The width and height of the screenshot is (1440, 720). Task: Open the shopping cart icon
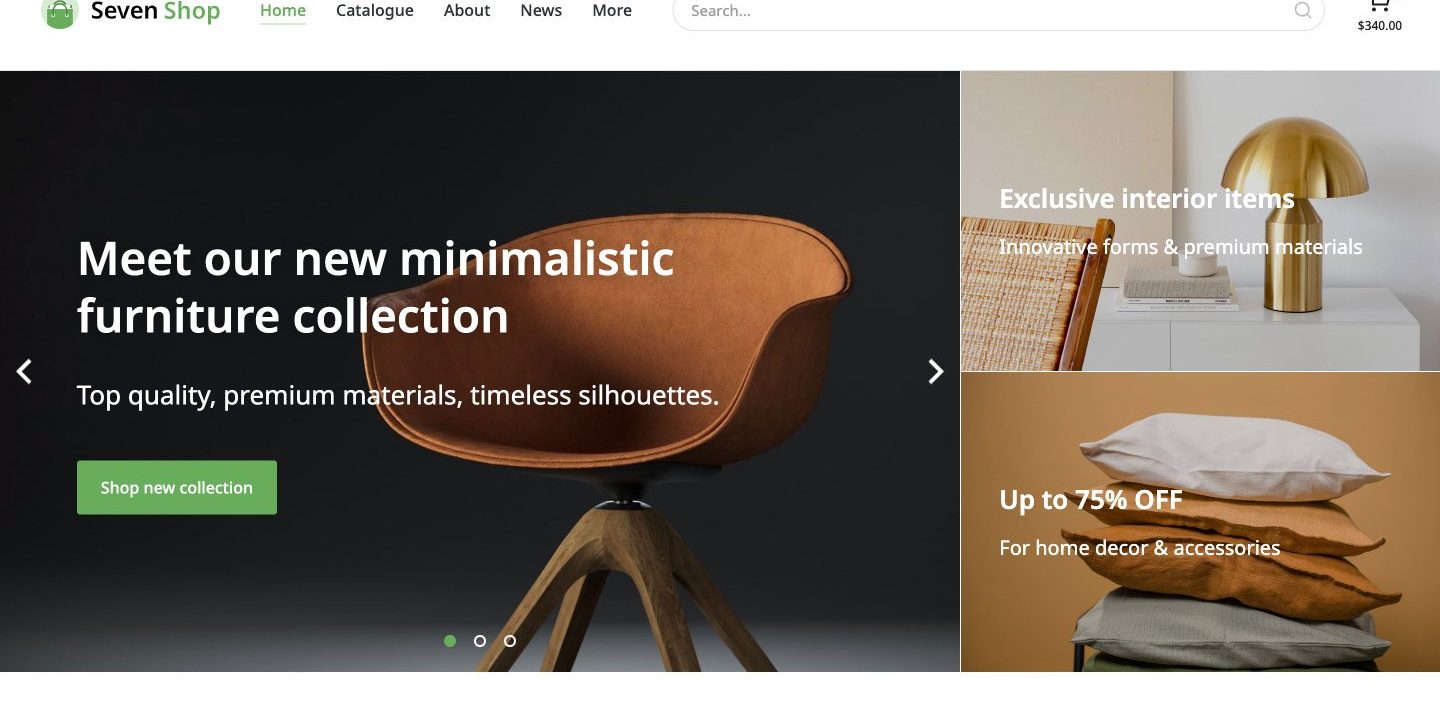click(x=1380, y=6)
